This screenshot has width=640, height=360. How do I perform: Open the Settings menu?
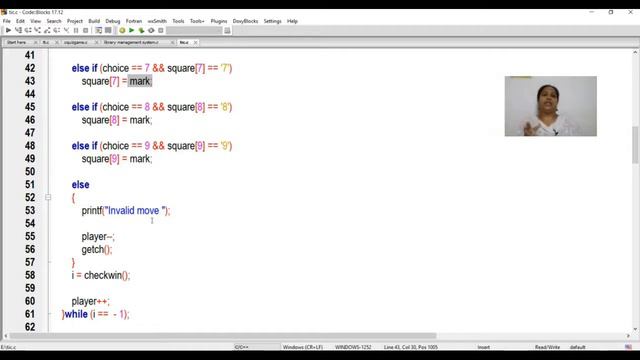pyautogui.click(x=273, y=21)
